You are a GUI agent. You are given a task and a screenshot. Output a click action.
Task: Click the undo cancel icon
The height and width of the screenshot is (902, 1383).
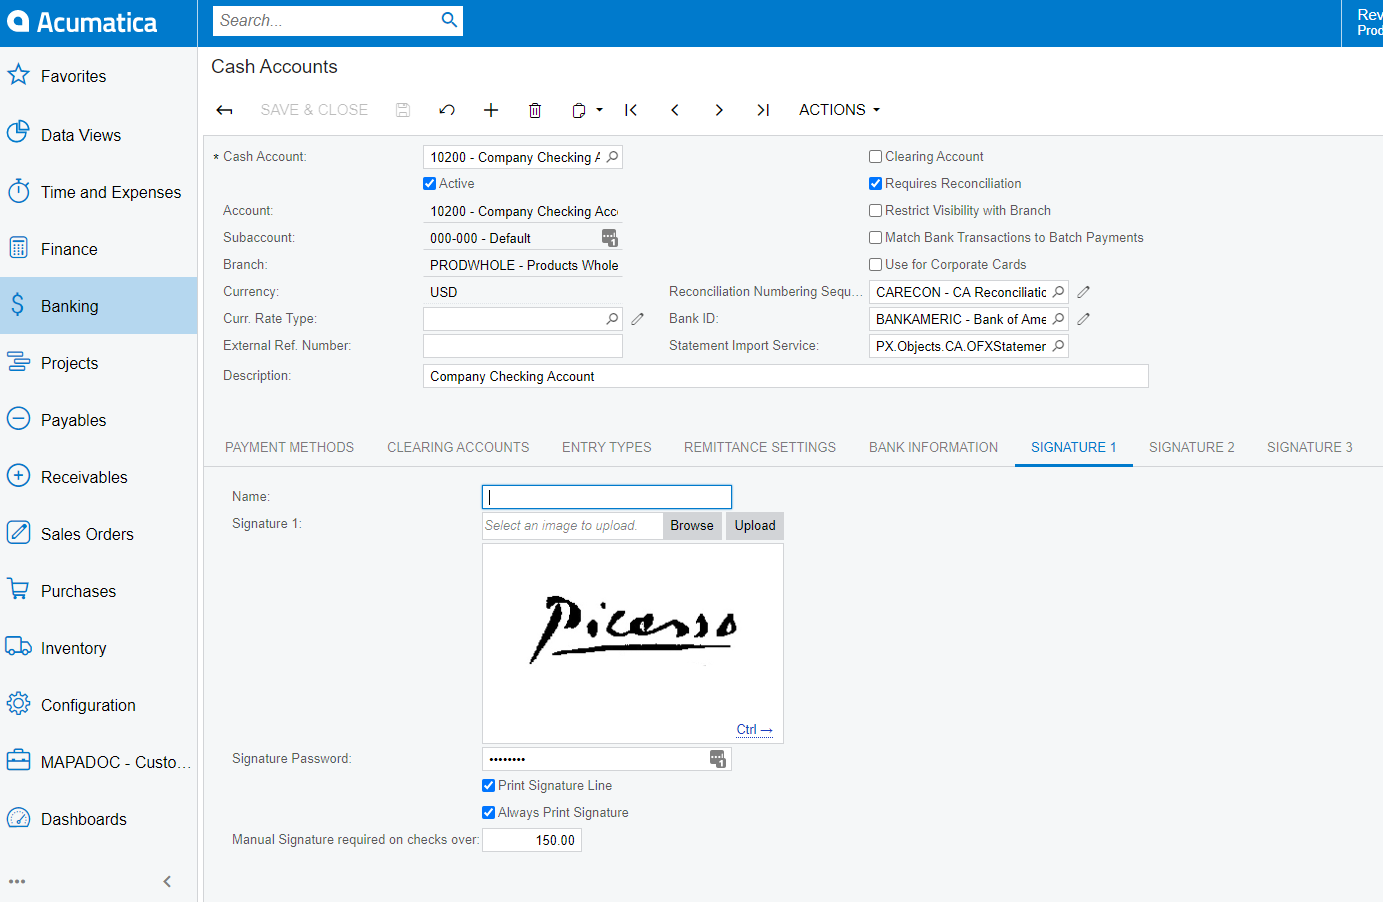[447, 110]
